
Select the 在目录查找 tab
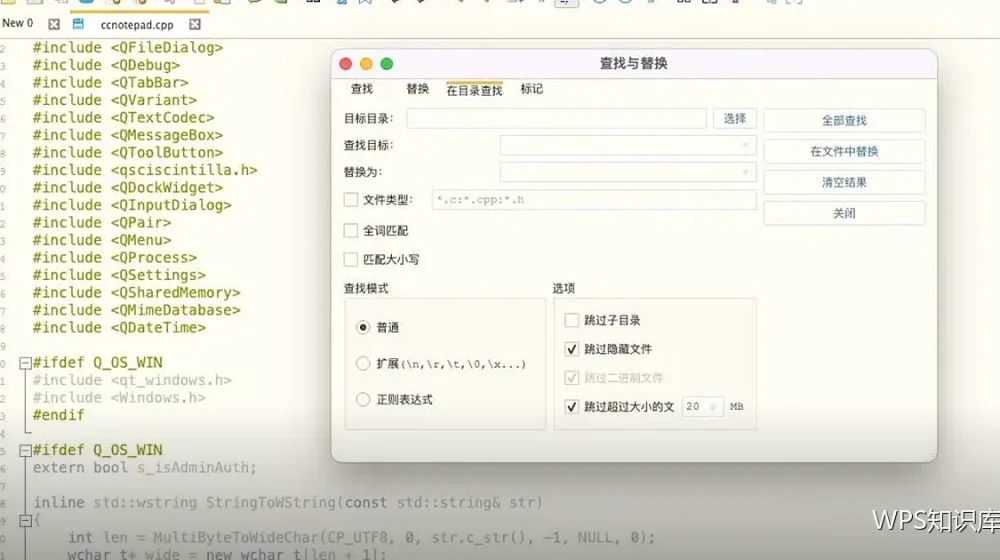474,91
